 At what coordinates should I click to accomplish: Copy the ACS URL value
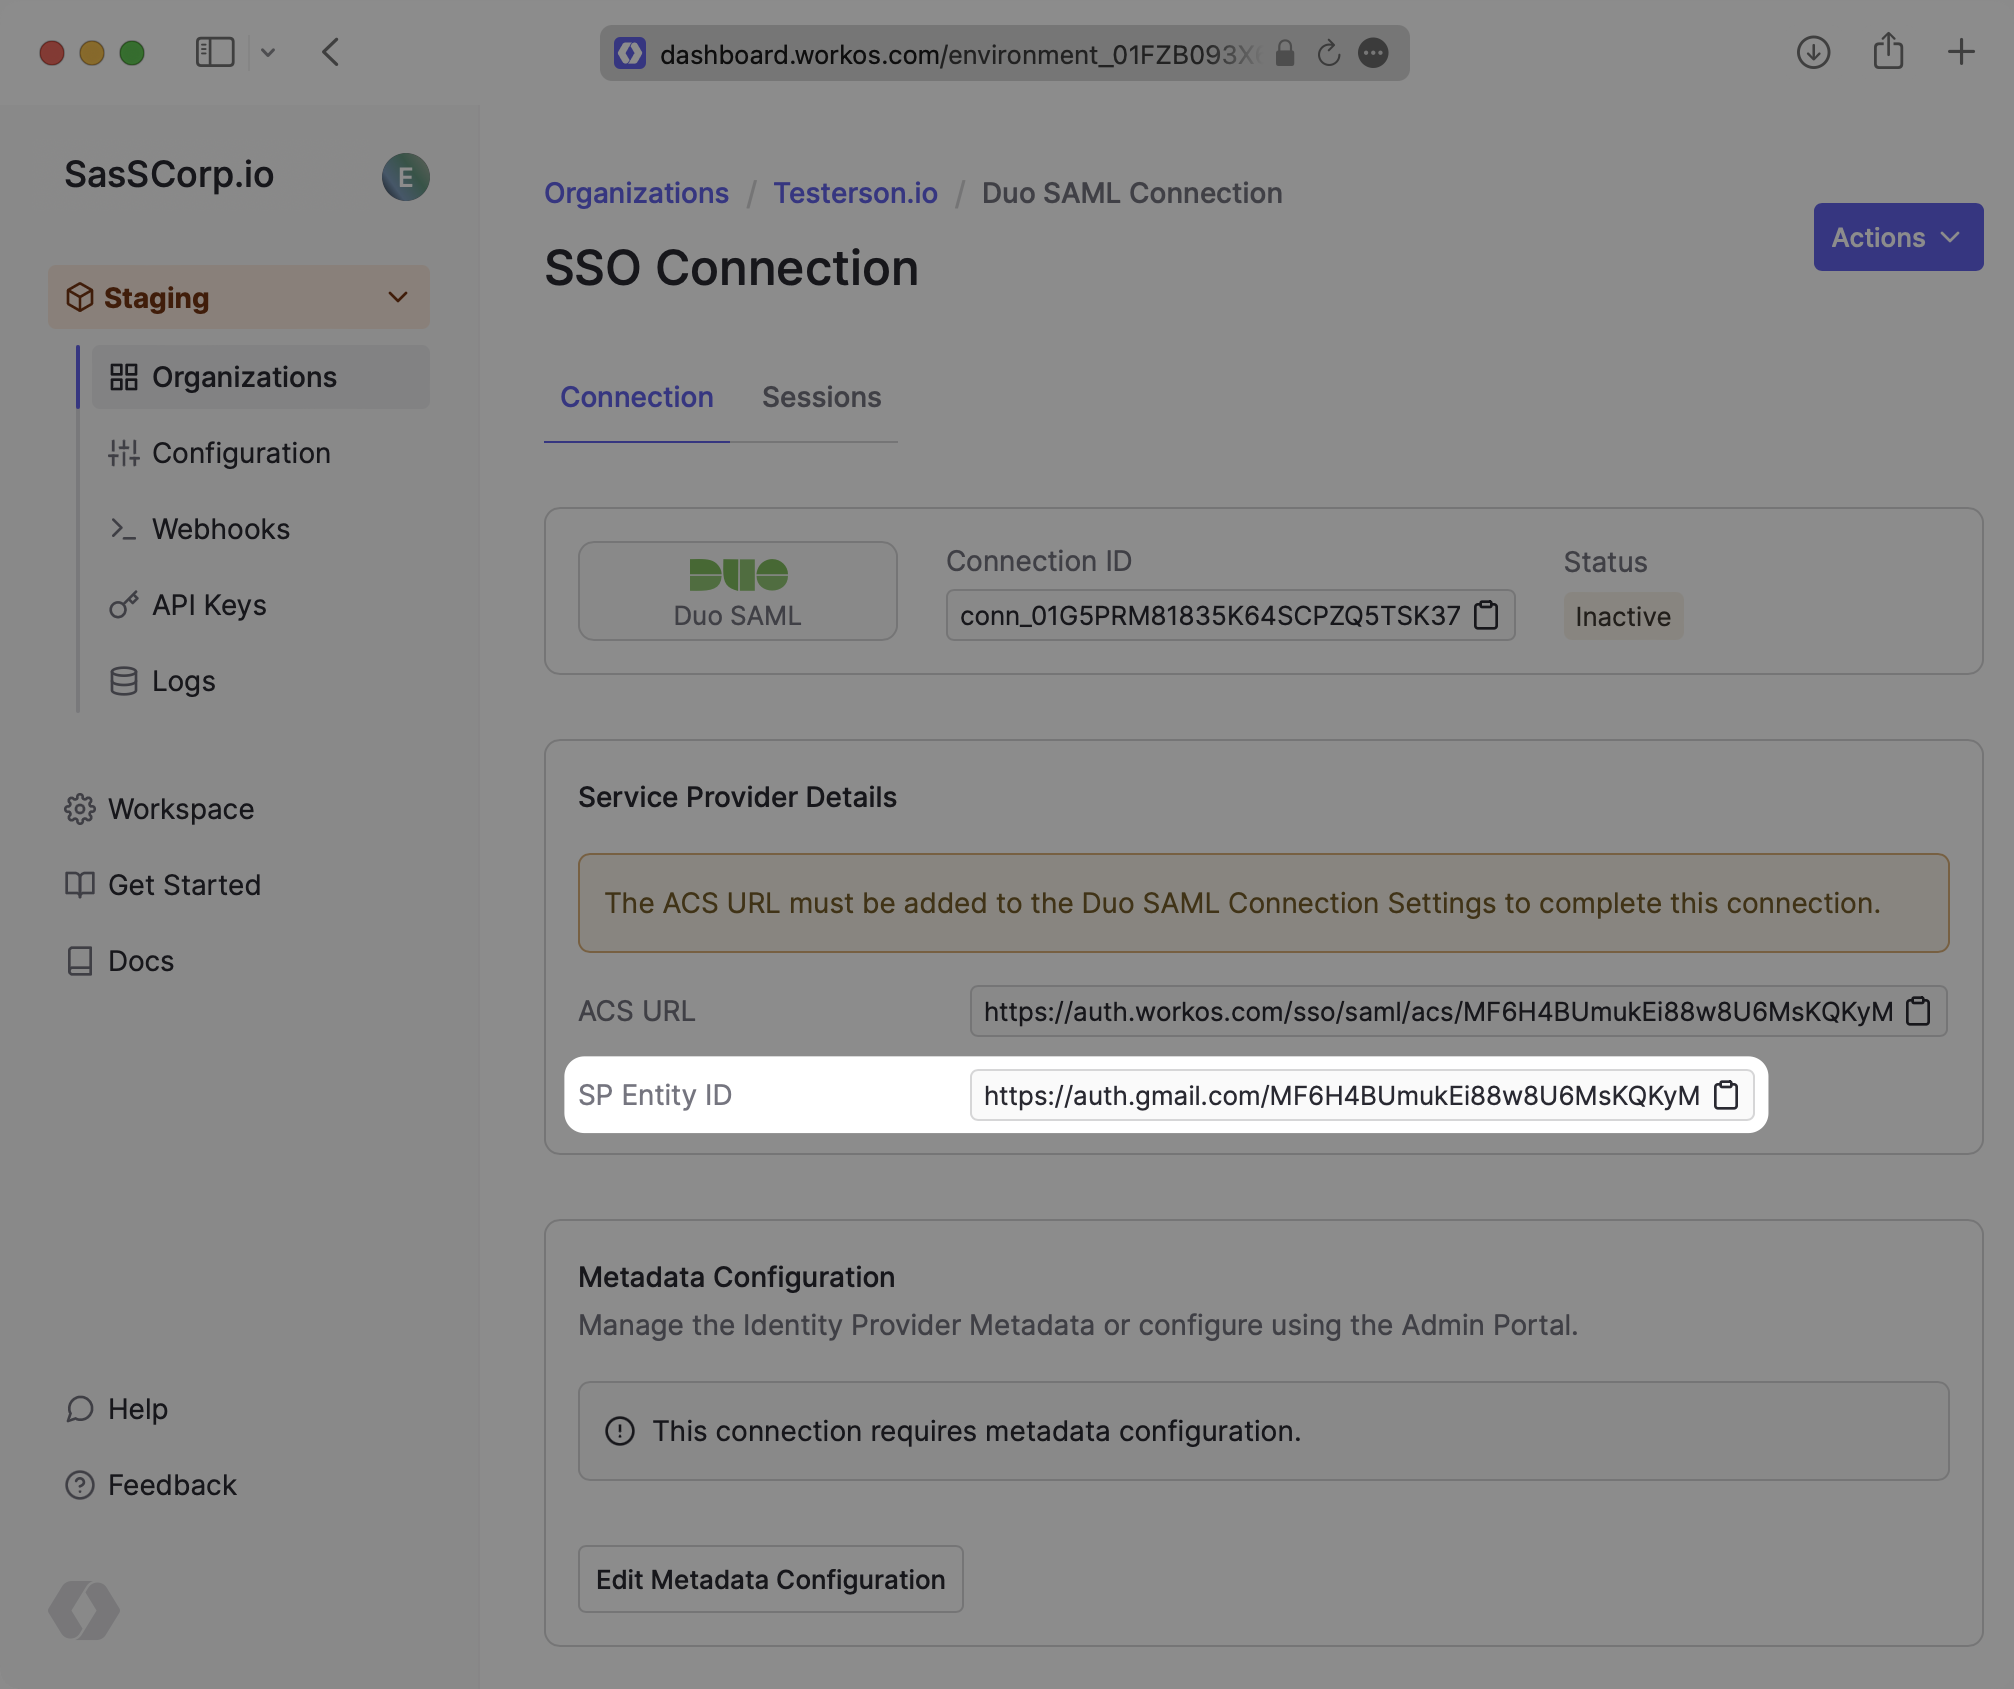1918,1011
